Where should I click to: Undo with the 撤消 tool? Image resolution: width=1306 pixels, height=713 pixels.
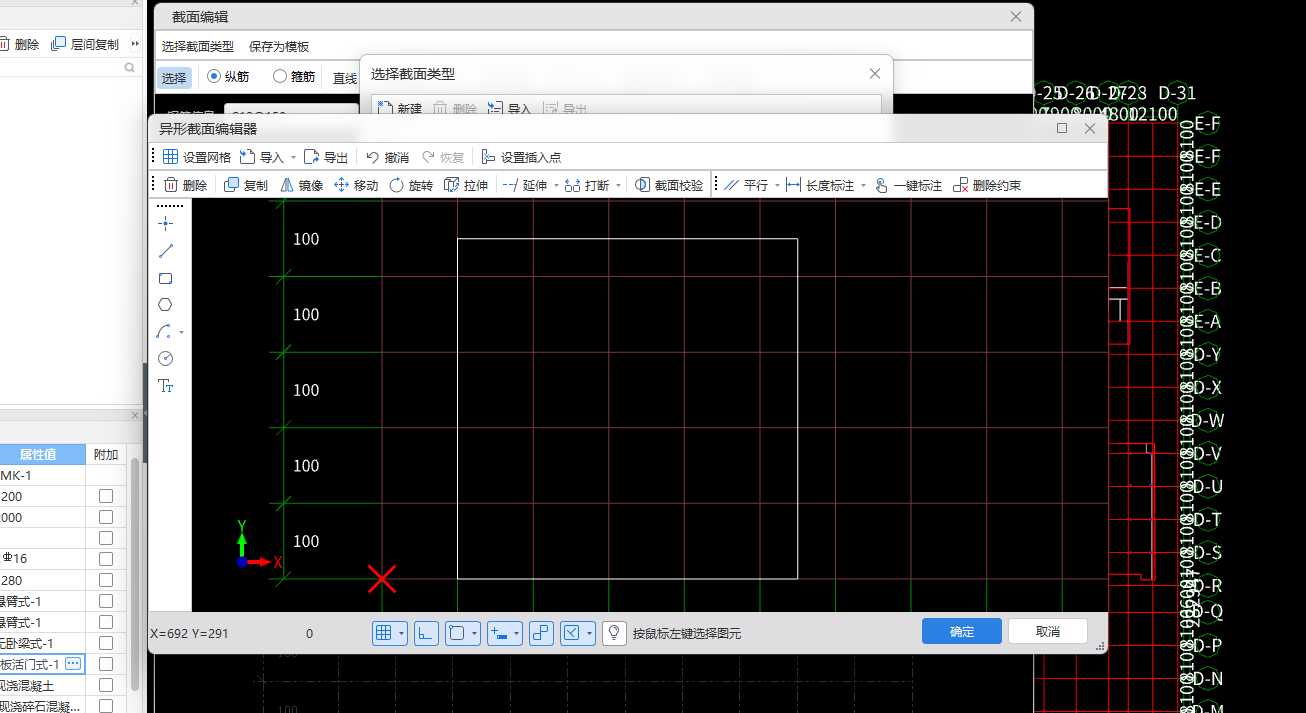387,157
